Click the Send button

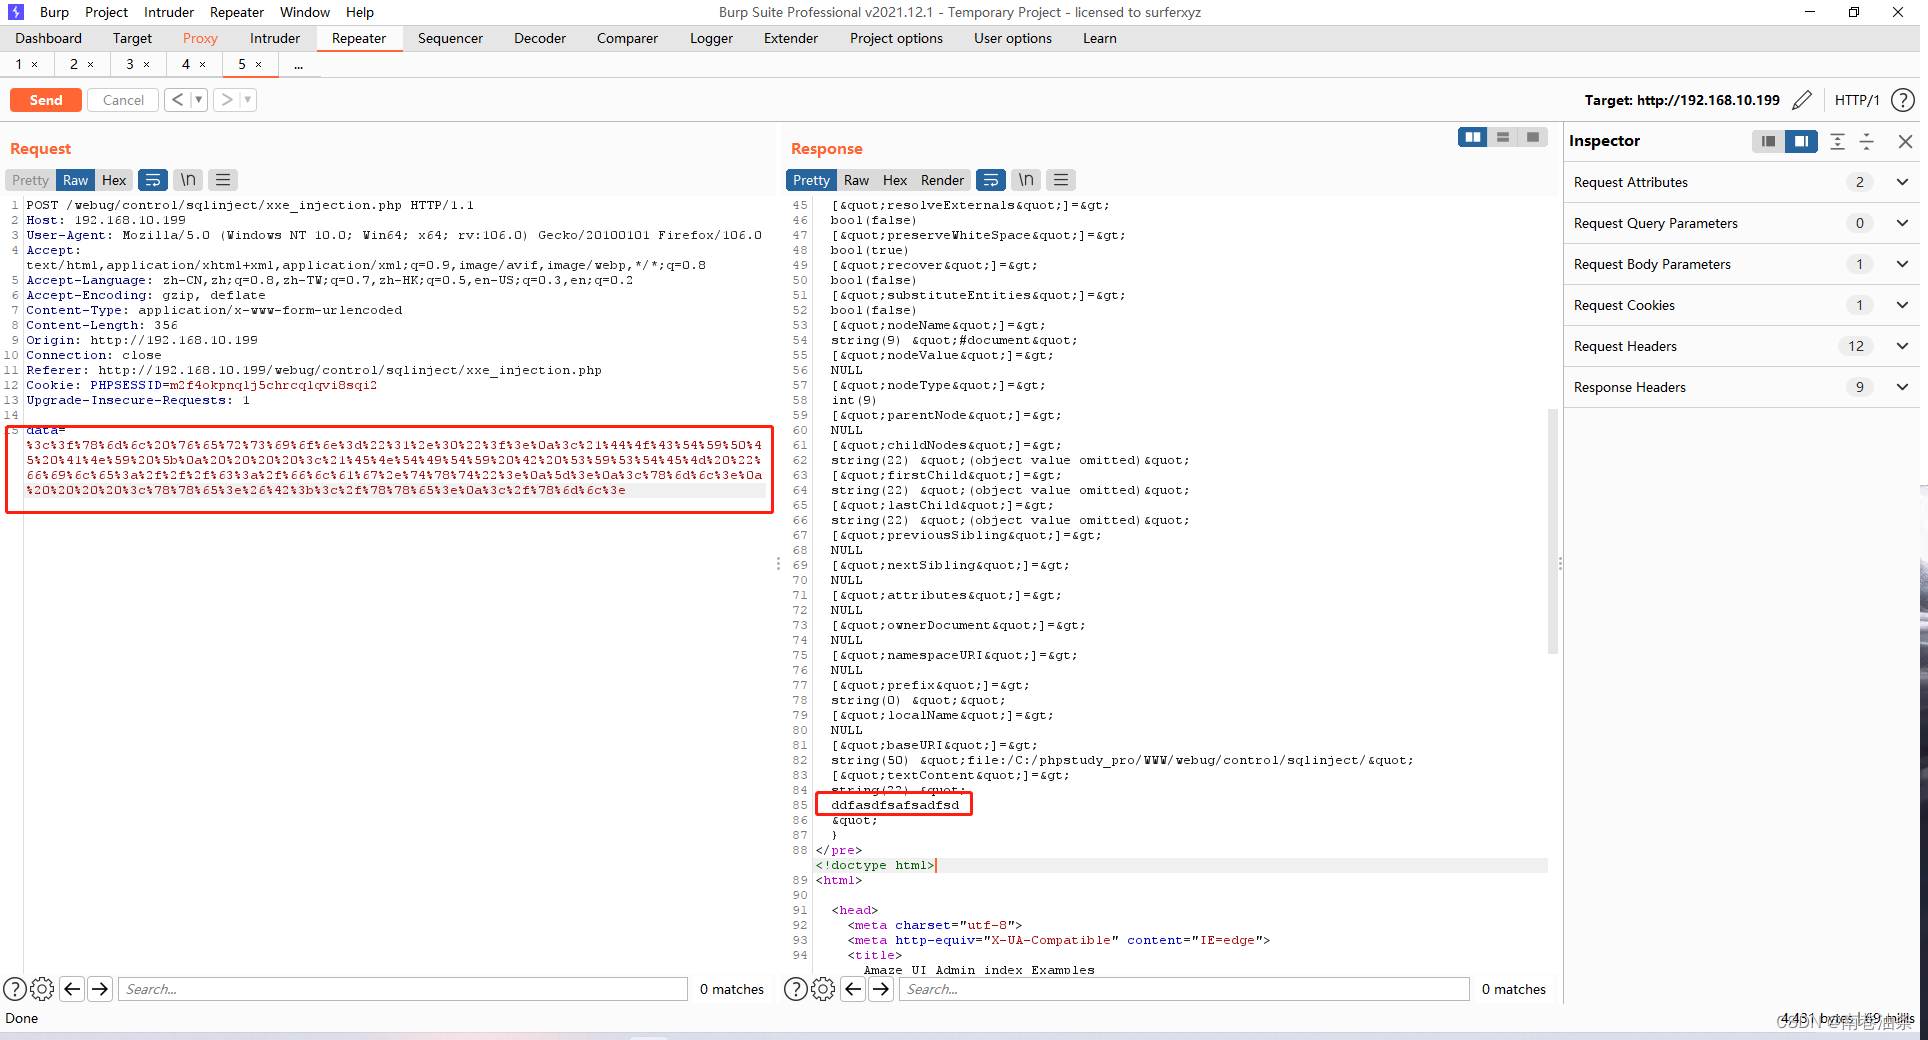pyautogui.click(x=45, y=99)
